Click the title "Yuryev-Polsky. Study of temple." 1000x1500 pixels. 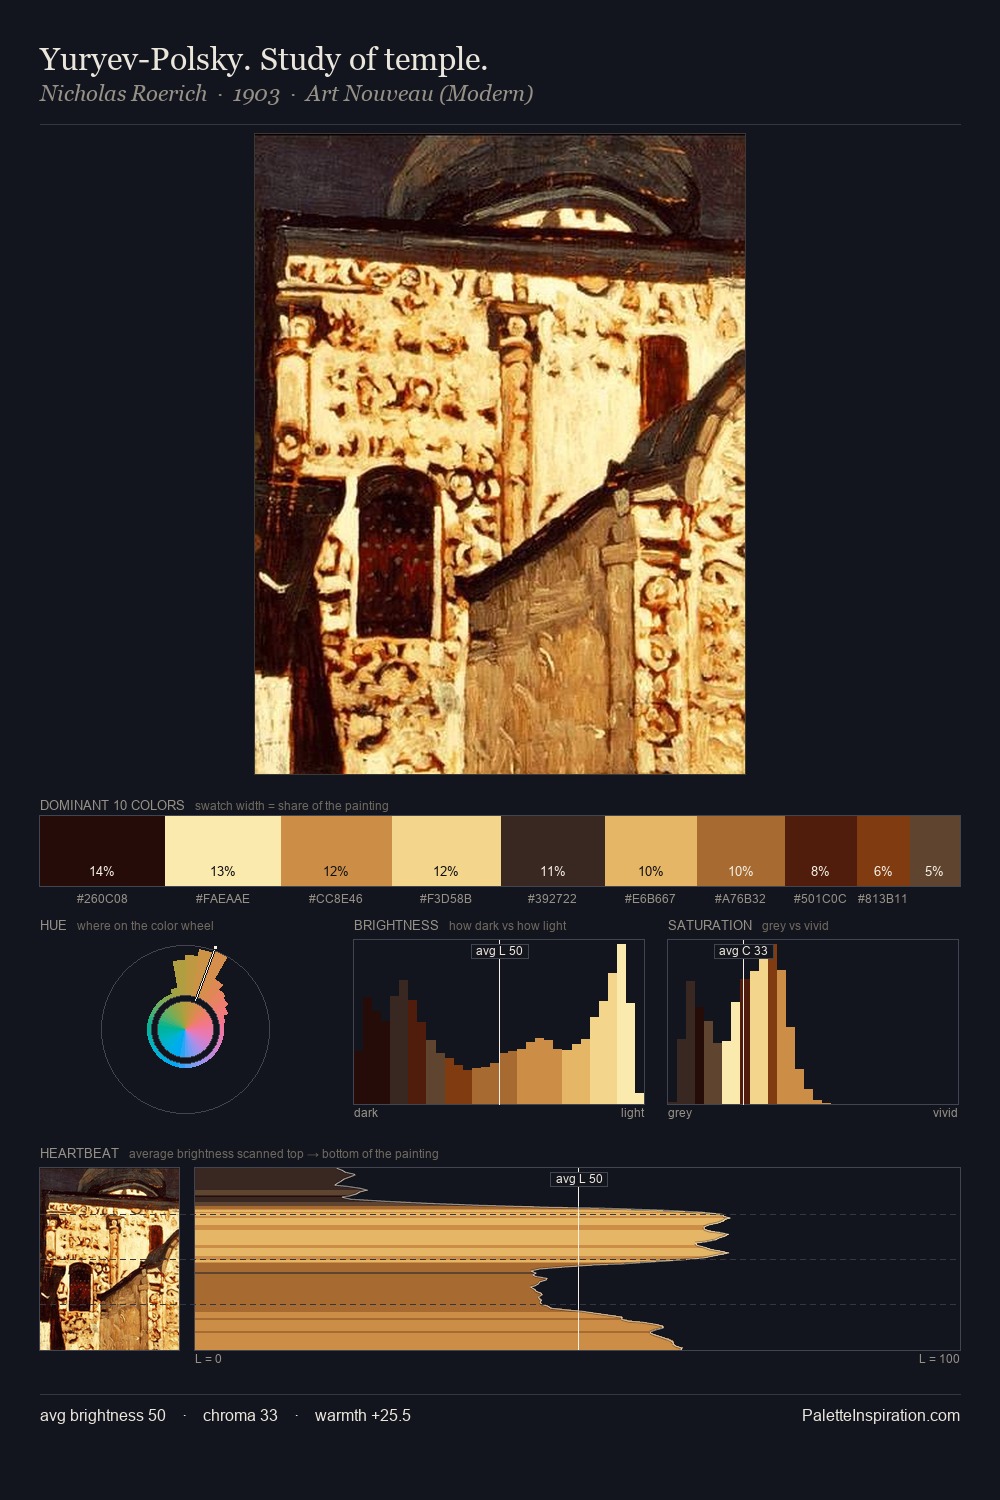pos(264,60)
